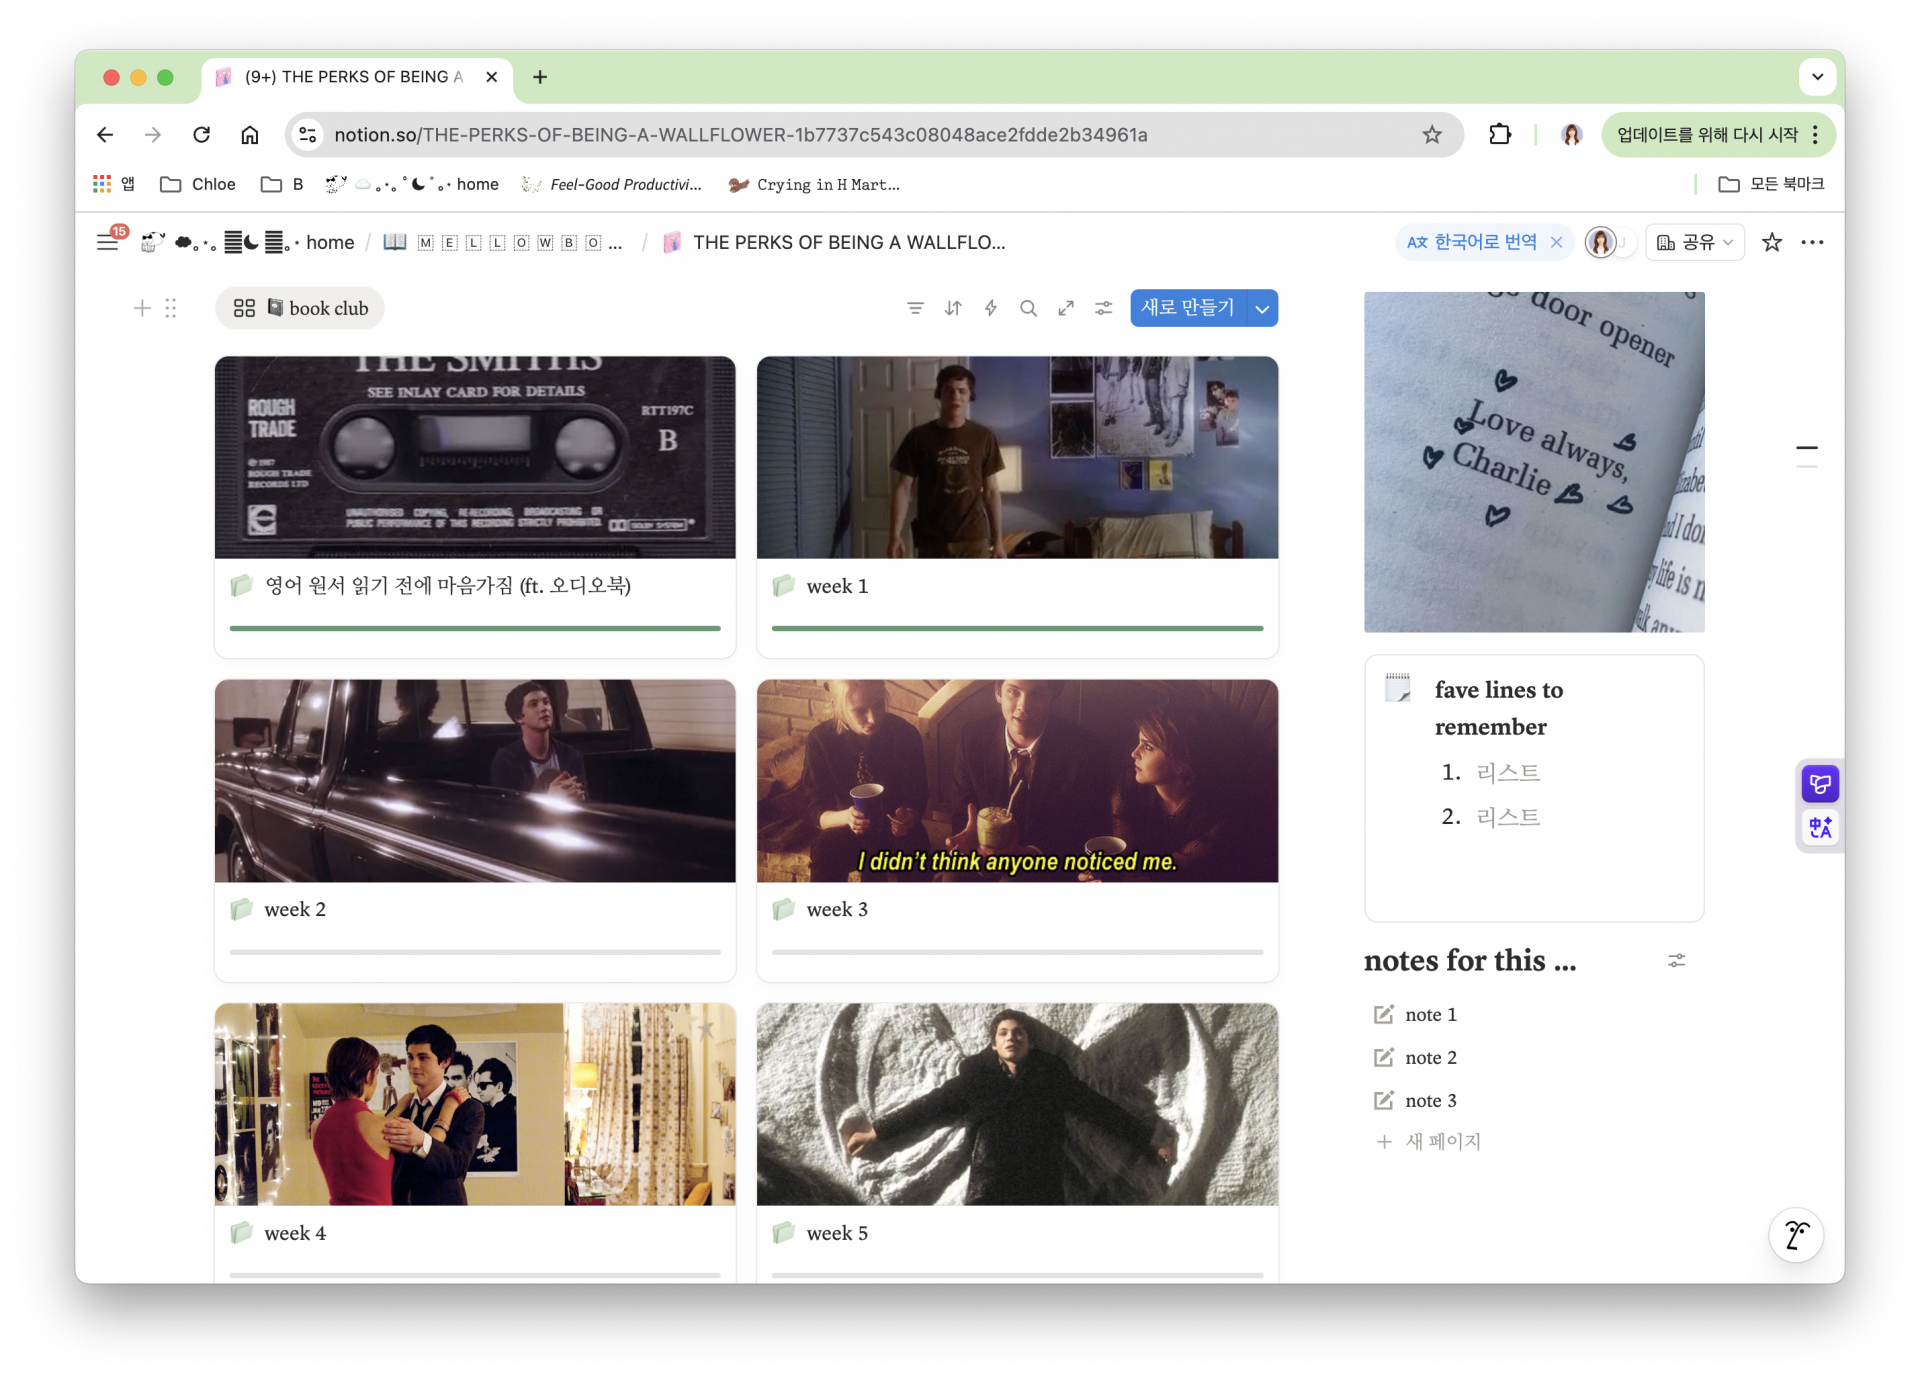1920x1383 pixels.
Task: View site information icon in address bar
Action: pos(308,135)
